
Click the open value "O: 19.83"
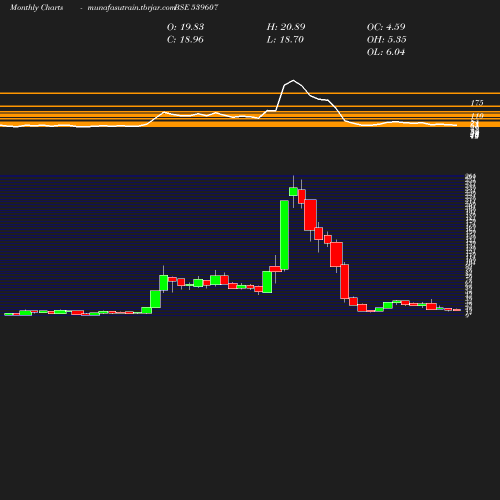(x=185, y=27)
